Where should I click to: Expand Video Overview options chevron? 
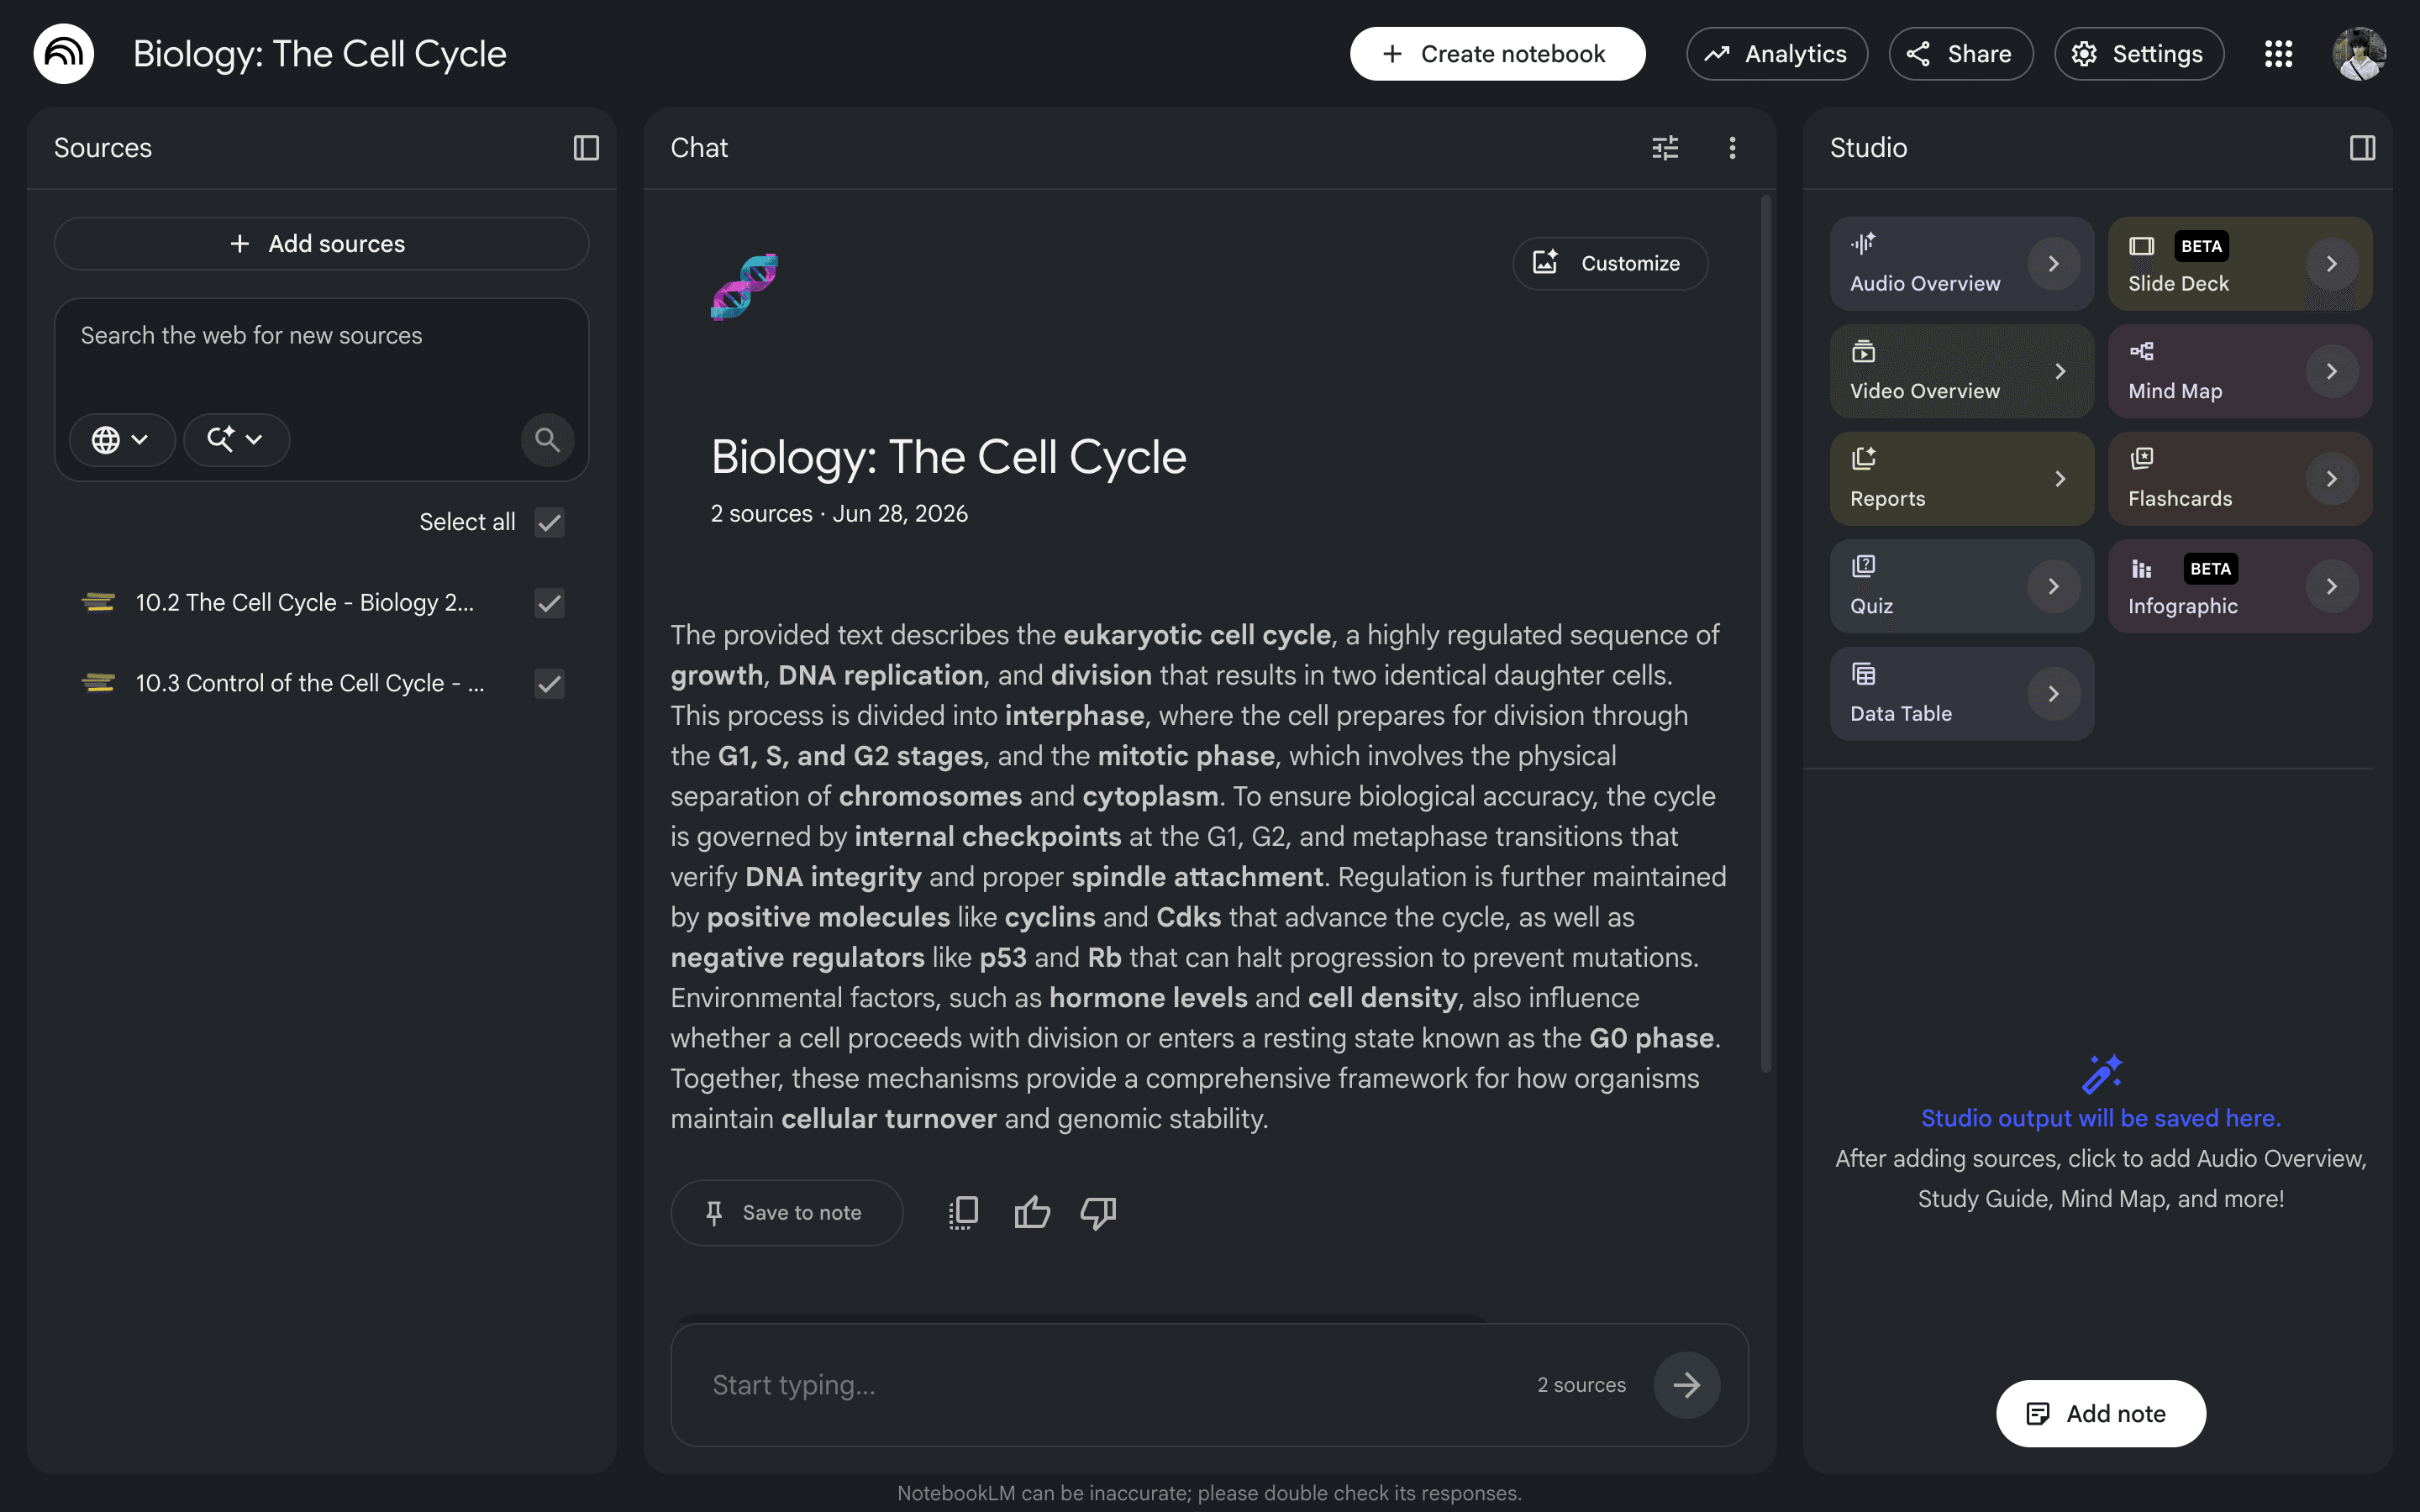tap(2060, 371)
